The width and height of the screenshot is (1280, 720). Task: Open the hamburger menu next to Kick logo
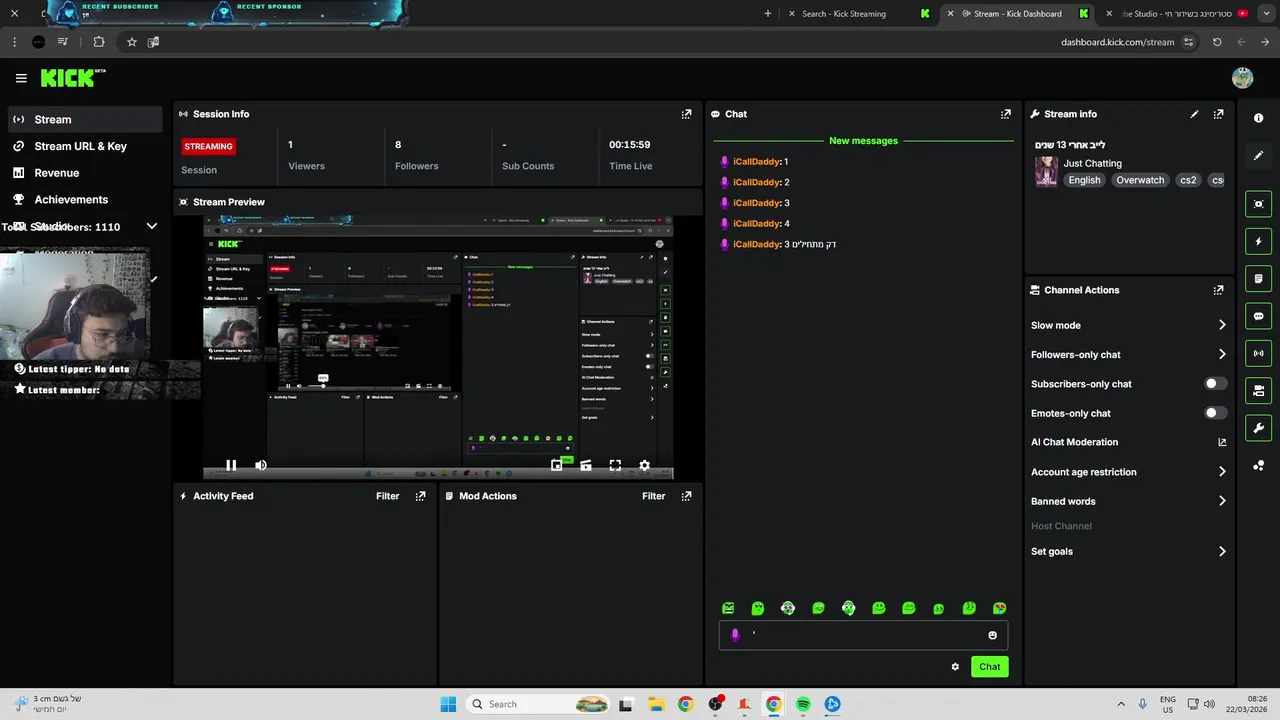coord(21,78)
